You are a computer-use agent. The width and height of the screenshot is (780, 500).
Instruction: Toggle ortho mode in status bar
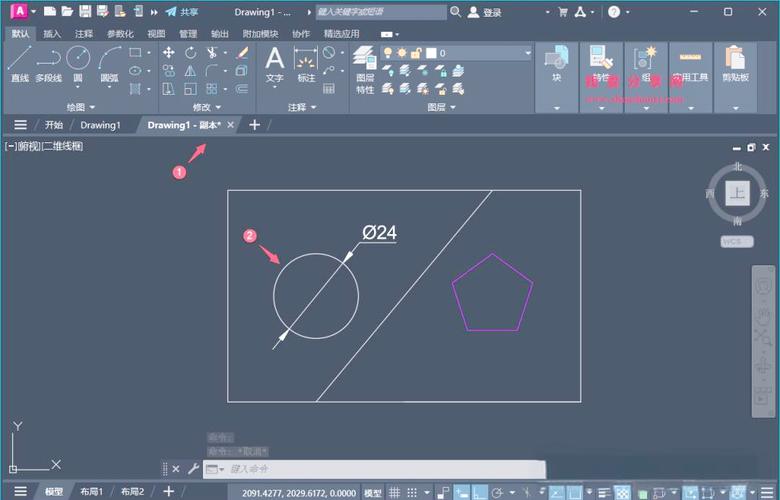click(480, 493)
